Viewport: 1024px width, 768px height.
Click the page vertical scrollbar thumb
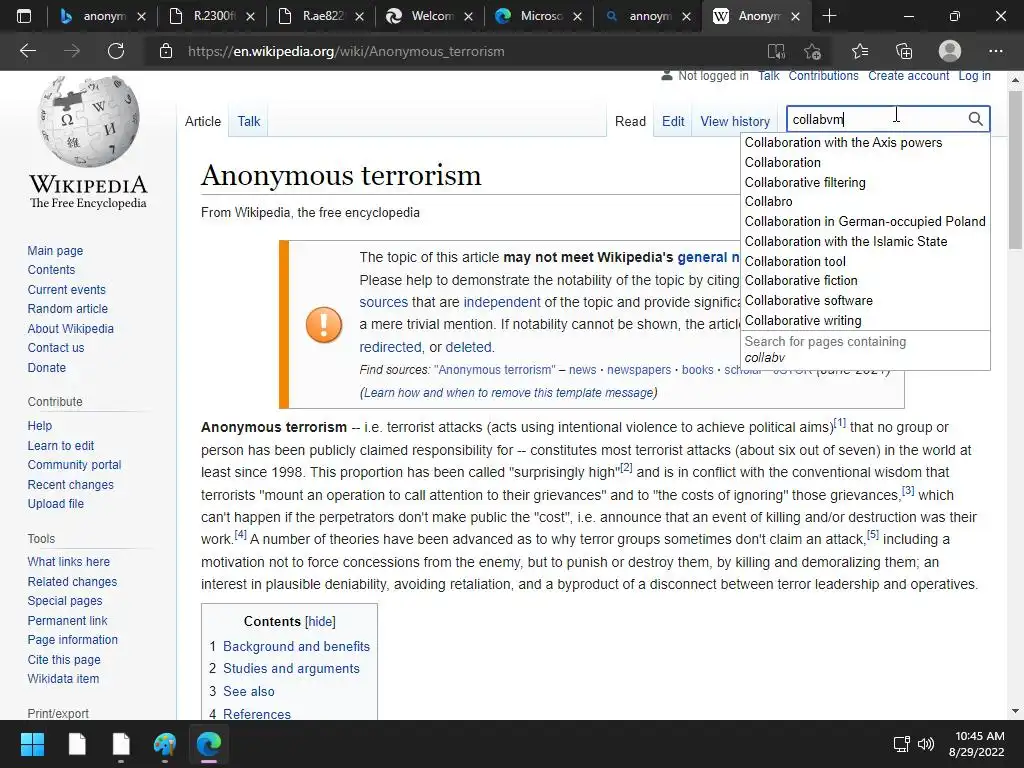1015,170
